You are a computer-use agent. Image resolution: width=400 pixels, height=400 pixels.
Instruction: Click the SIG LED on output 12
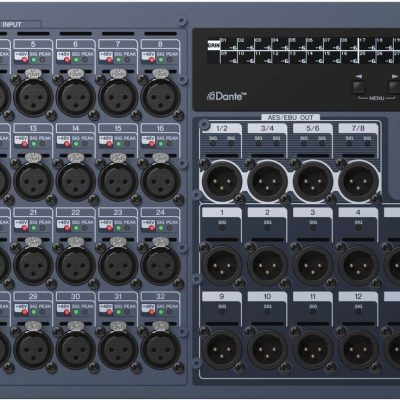coord(358,312)
